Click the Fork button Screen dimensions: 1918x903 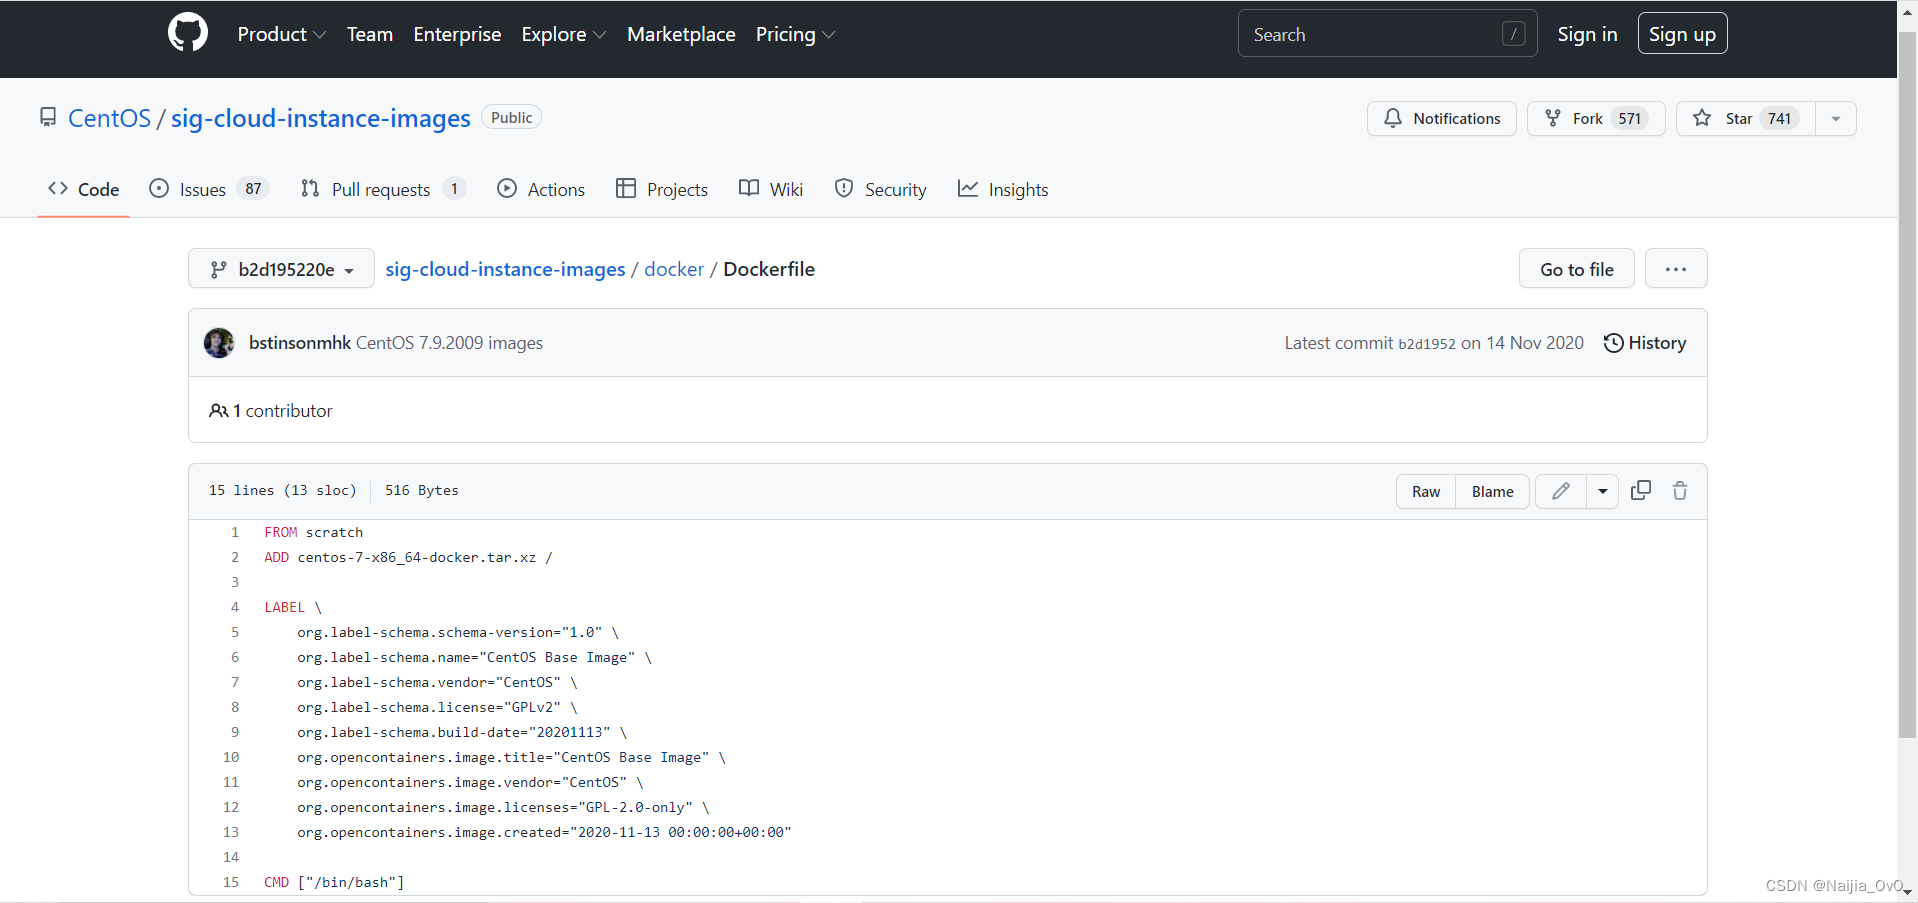coord(1595,118)
